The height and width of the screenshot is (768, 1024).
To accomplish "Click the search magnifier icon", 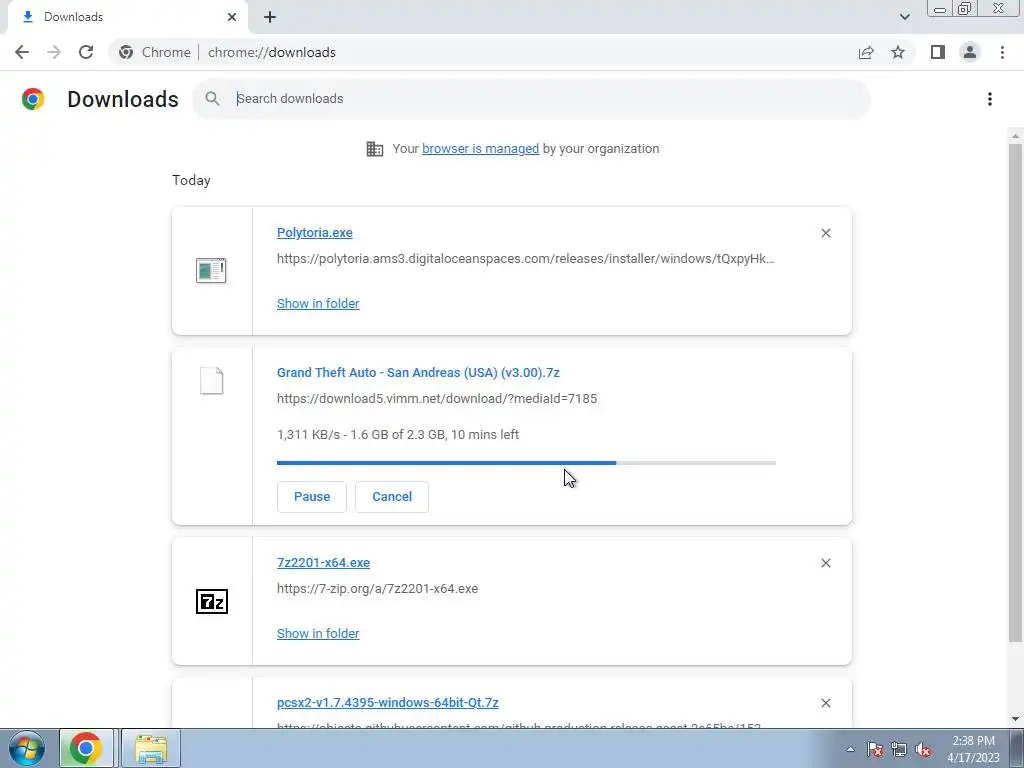I will point(212,99).
